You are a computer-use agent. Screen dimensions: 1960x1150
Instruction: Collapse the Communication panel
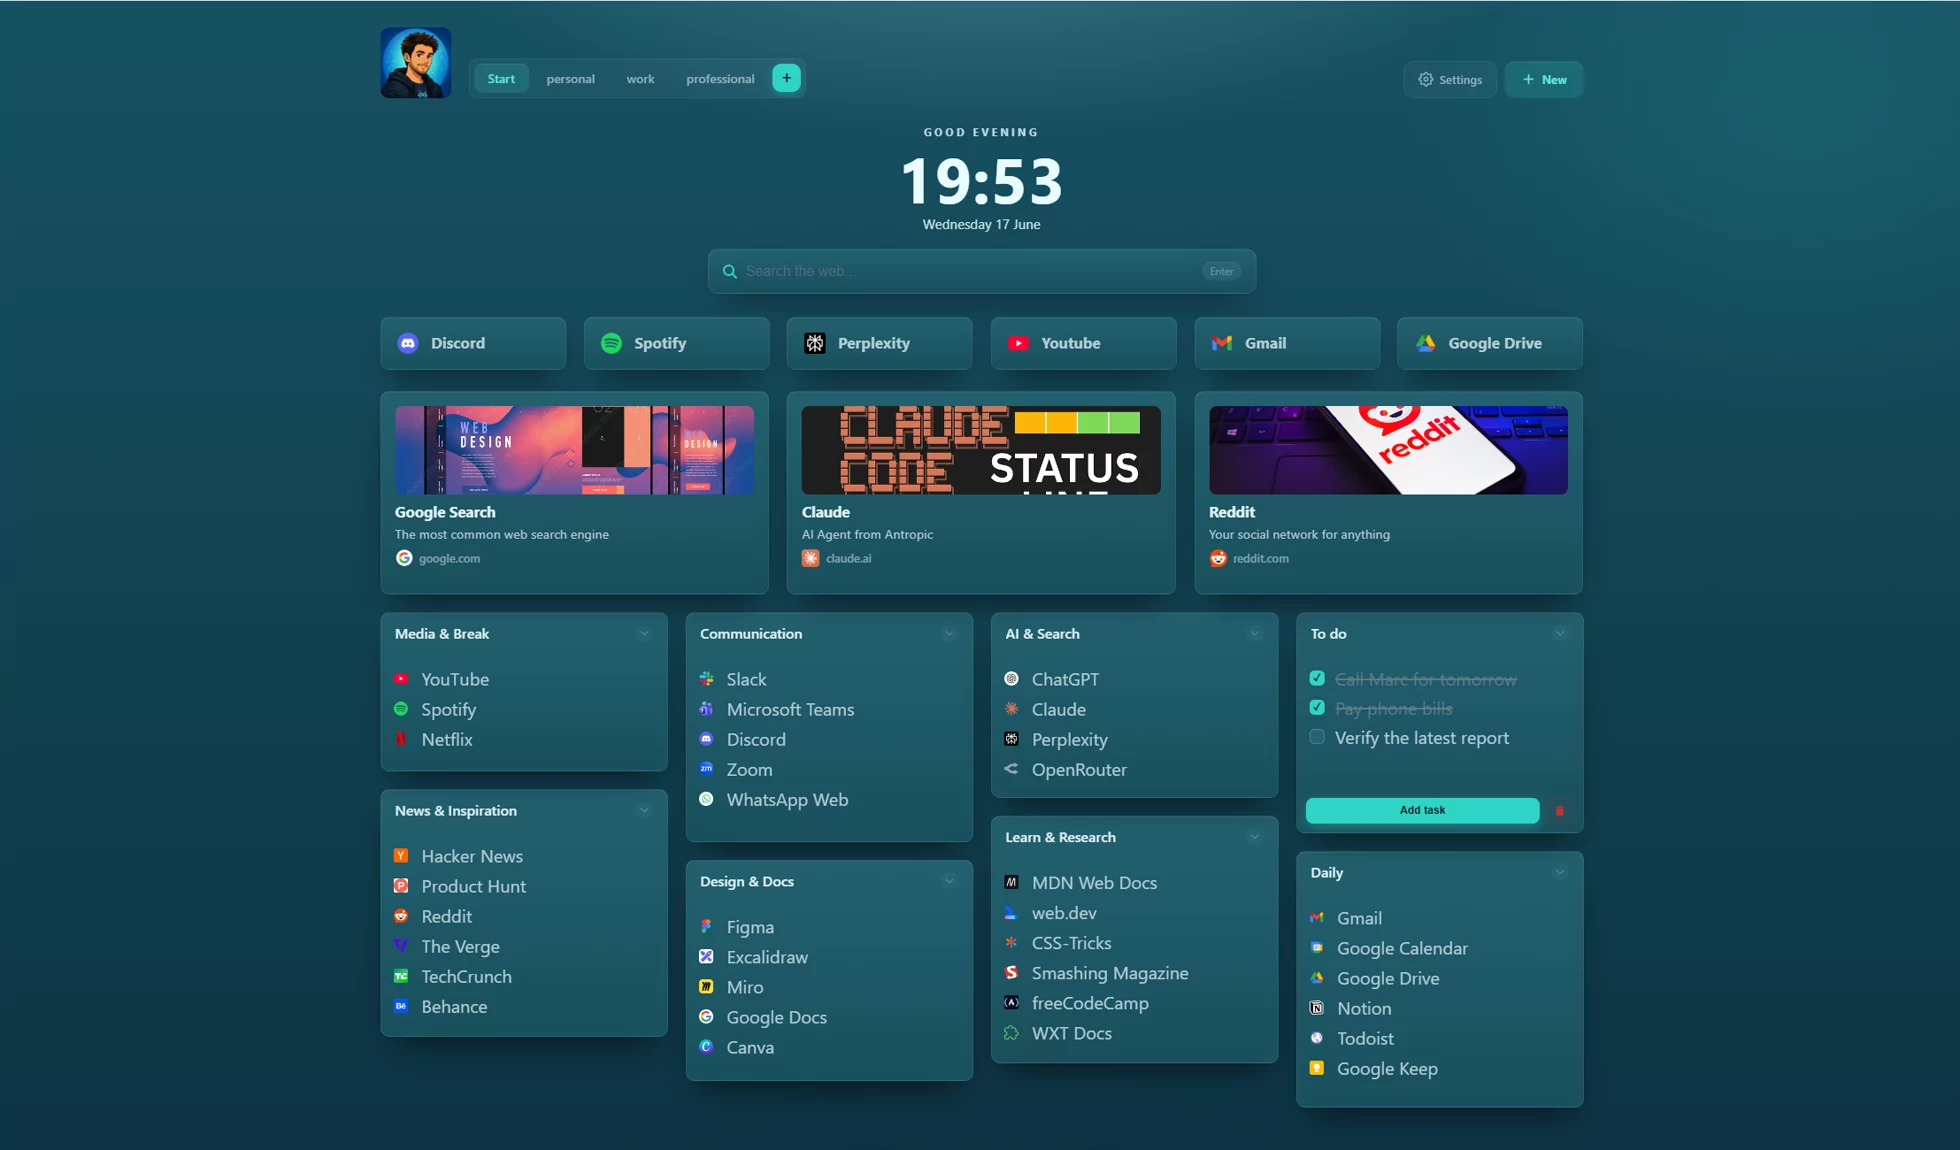click(x=949, y=633)
